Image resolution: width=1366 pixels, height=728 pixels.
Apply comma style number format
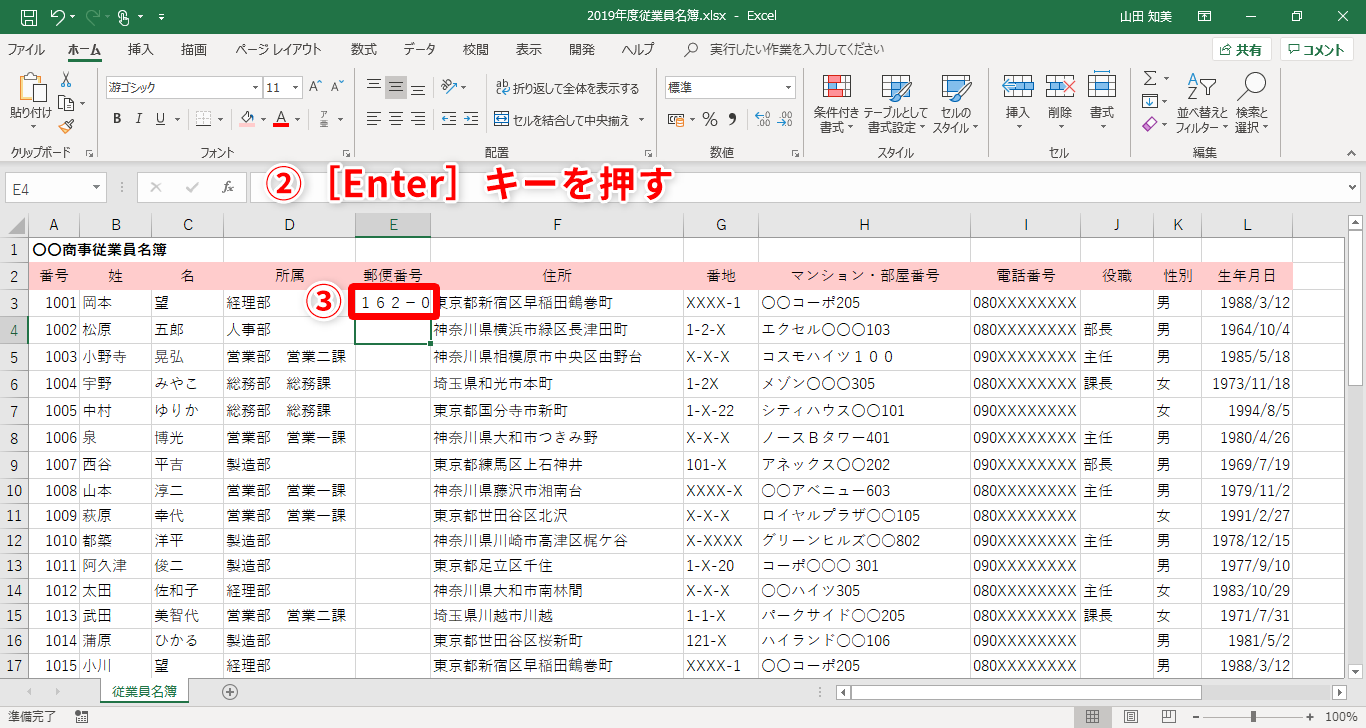tap(732, 119)
